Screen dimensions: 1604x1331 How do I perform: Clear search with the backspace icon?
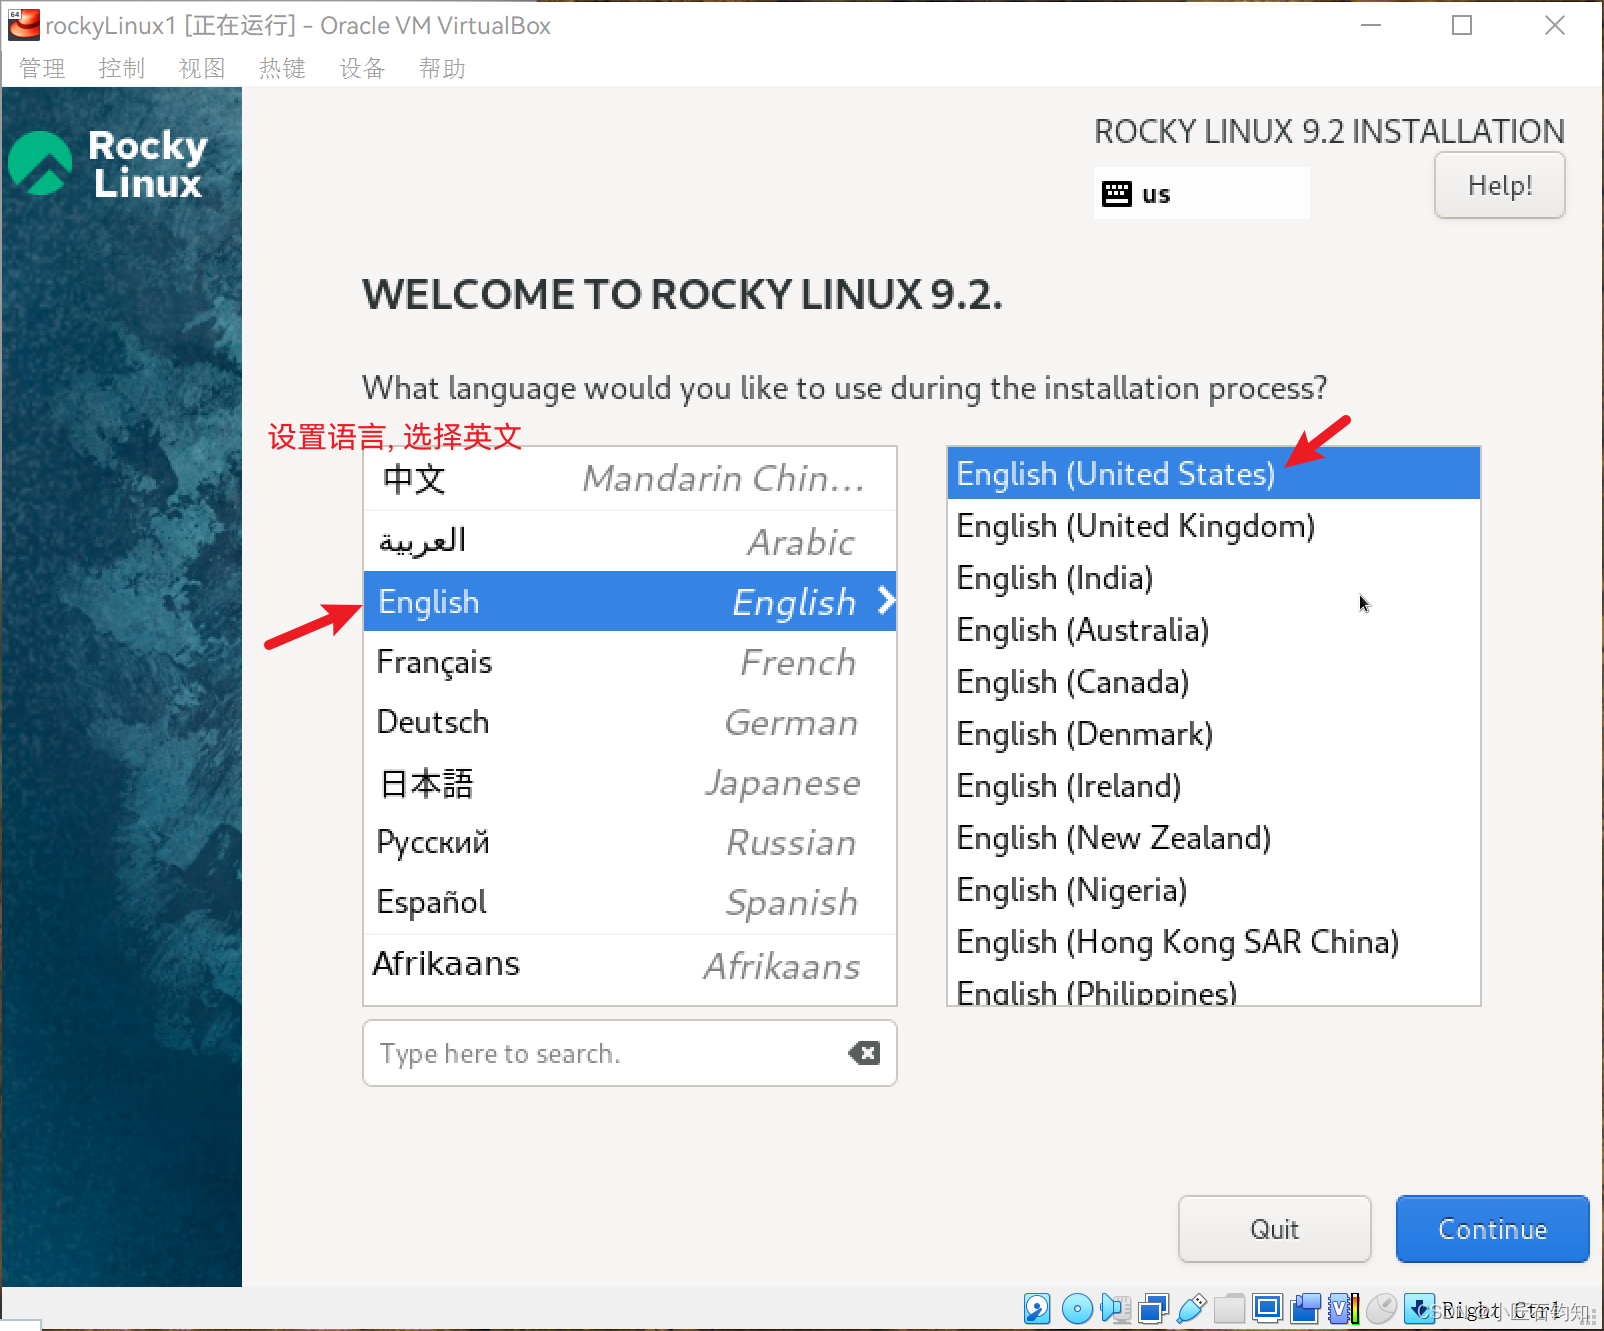864,1053
